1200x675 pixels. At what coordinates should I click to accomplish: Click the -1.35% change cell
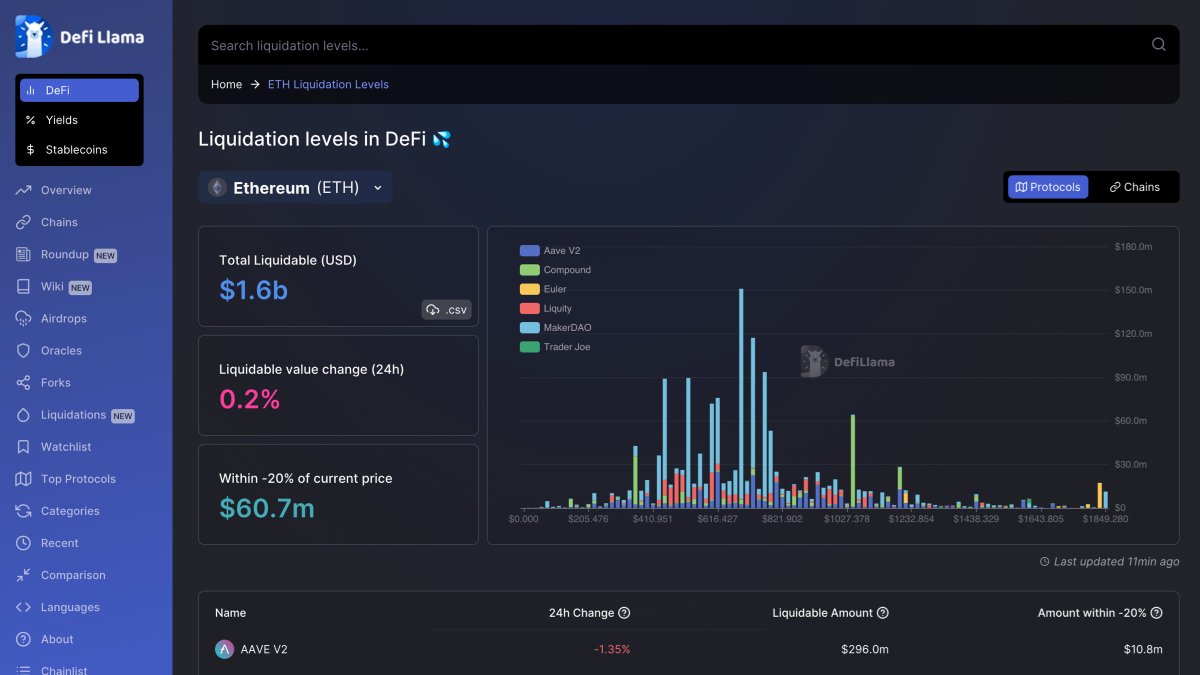pyautogui.click(x=612, y=649)
